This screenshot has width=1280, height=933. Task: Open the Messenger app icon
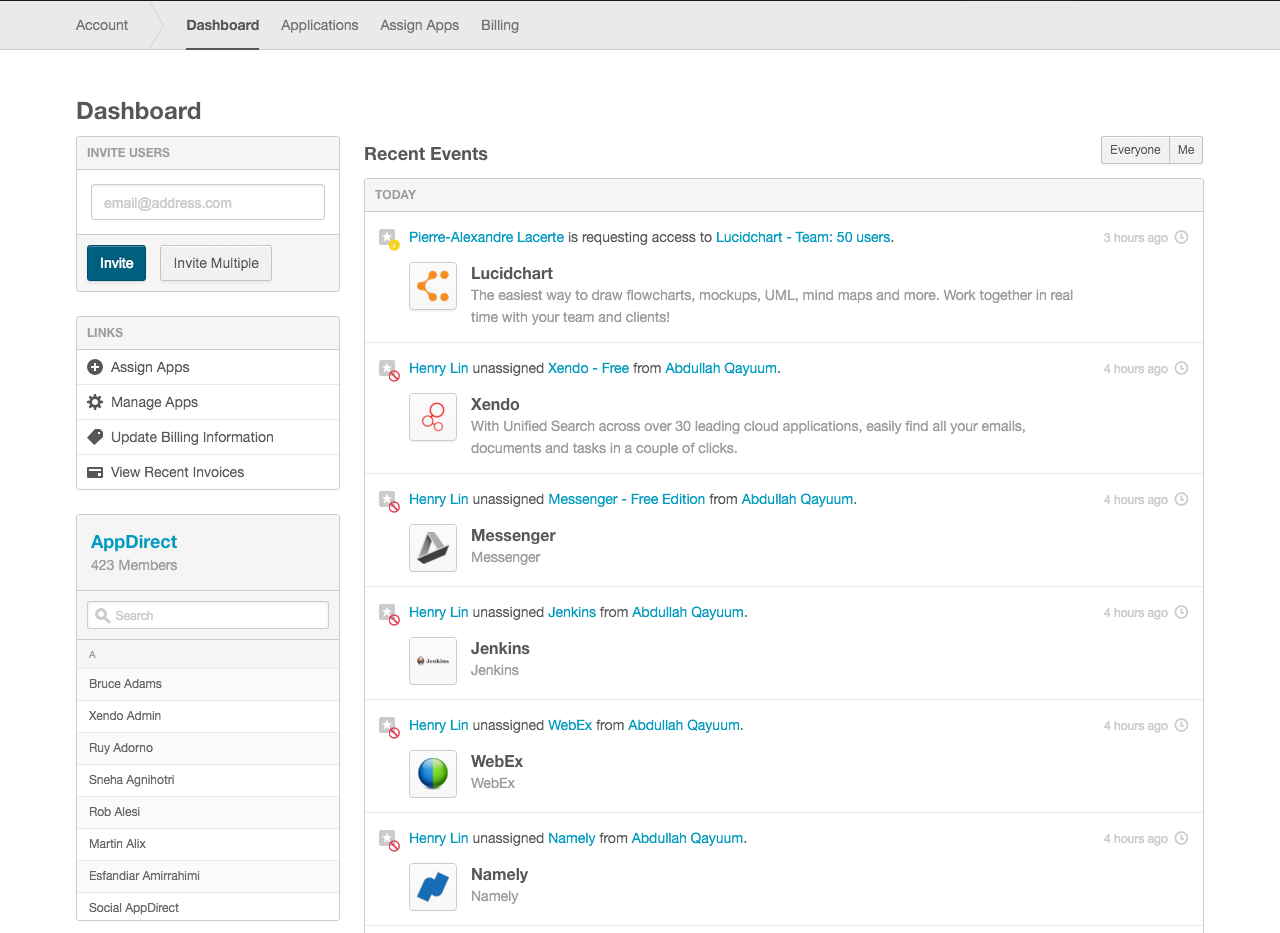coord(433,548)
